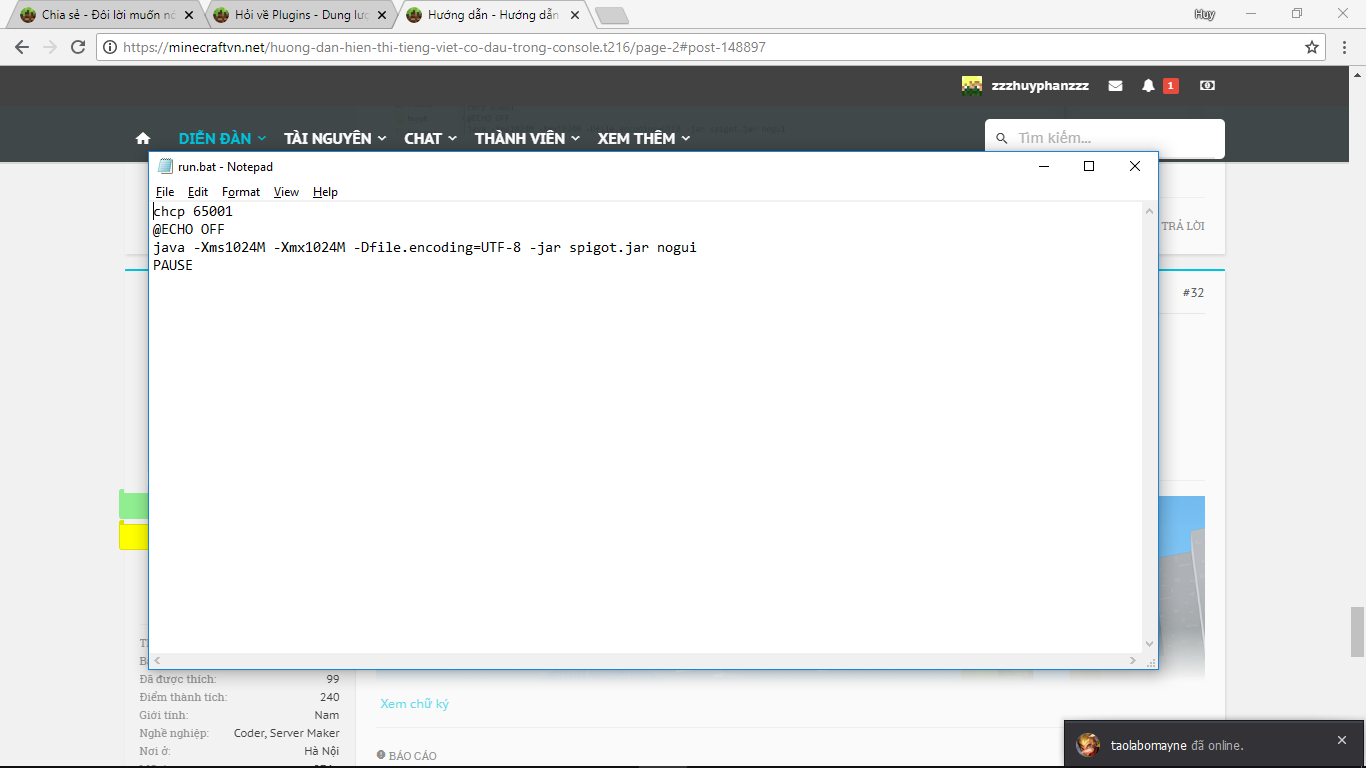Click Notepad vertical scroll down arrow

click(x=1149, y=644)
